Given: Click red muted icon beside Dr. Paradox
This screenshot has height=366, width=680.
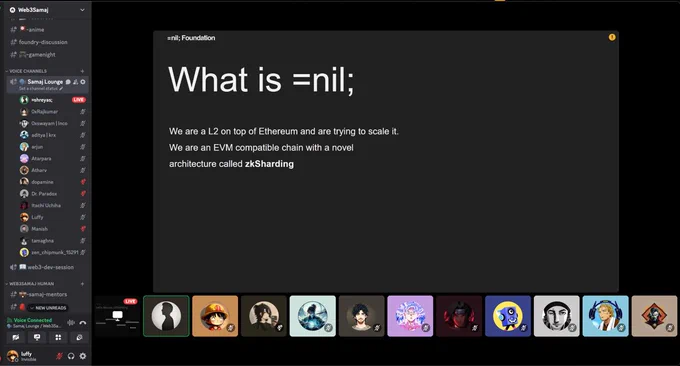Looking at the screenshot, I should 82,193.
